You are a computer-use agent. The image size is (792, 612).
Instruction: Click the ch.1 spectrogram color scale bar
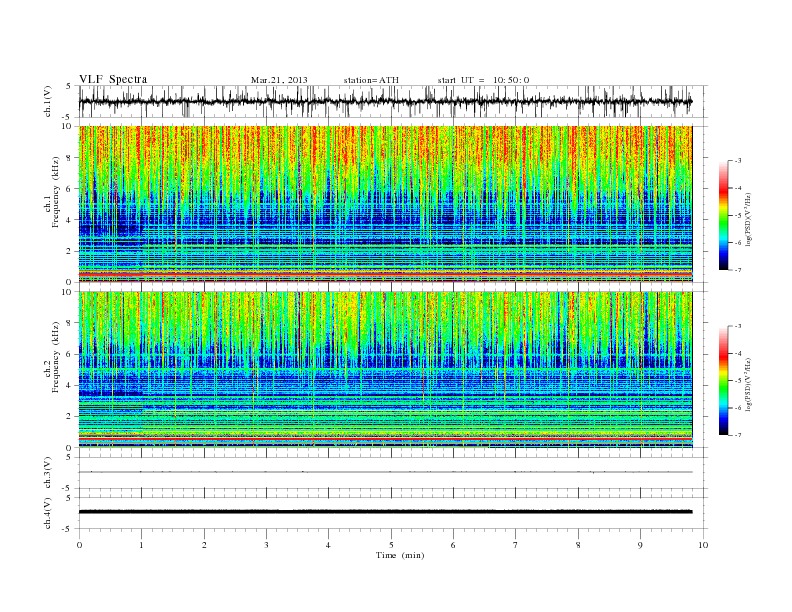723,215
